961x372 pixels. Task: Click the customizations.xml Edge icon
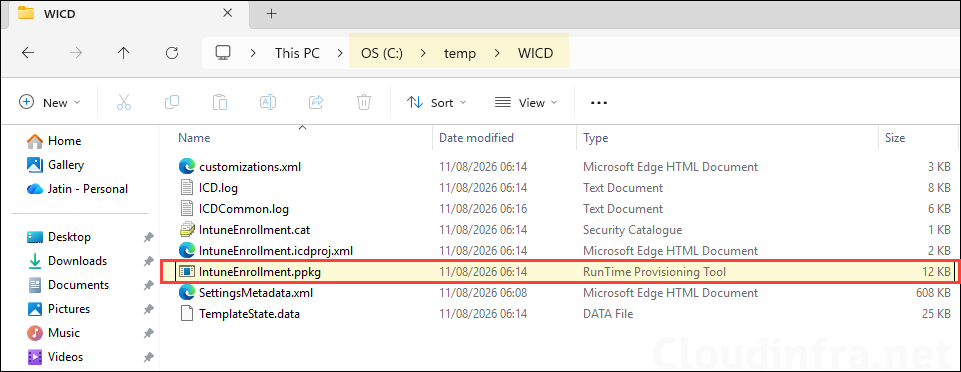[x=186, y=167]
